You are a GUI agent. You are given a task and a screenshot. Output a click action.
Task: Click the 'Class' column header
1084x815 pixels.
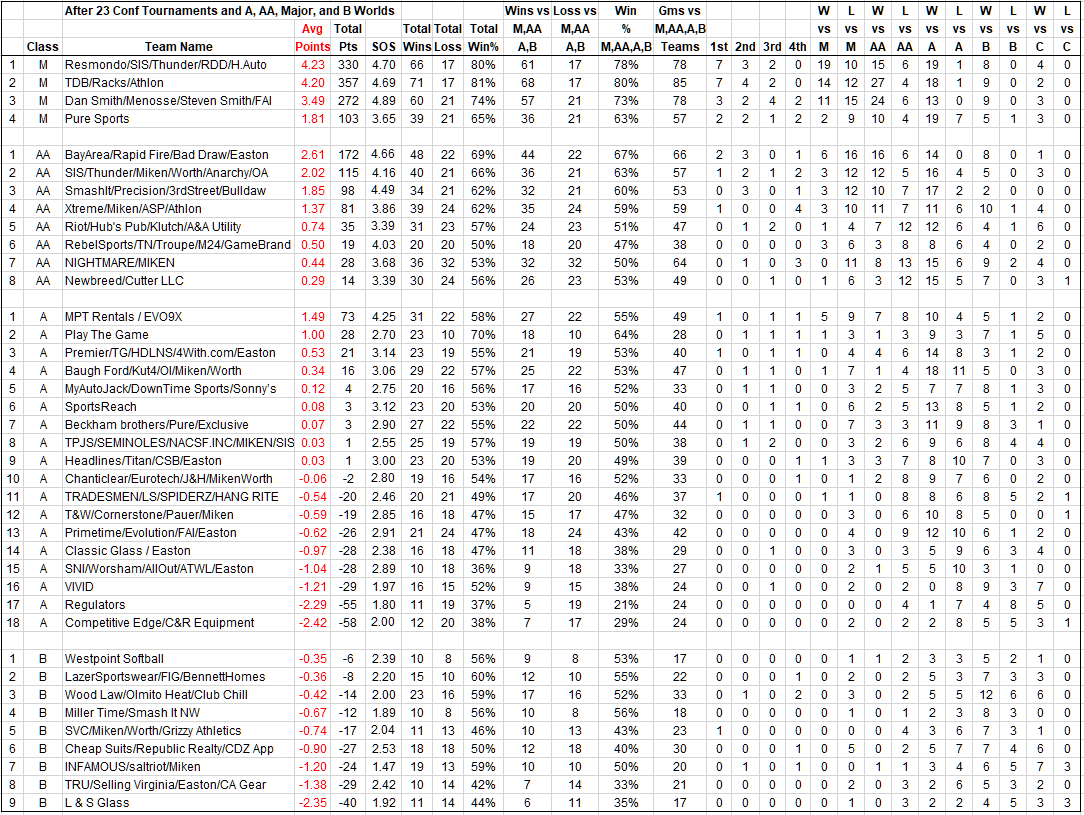(x=42, y=47)
